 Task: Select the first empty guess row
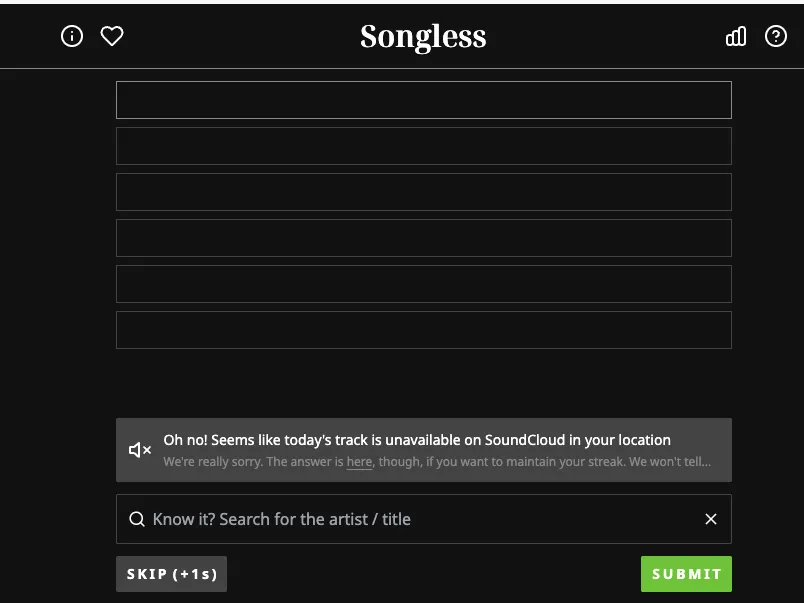[x=423, y=99]
